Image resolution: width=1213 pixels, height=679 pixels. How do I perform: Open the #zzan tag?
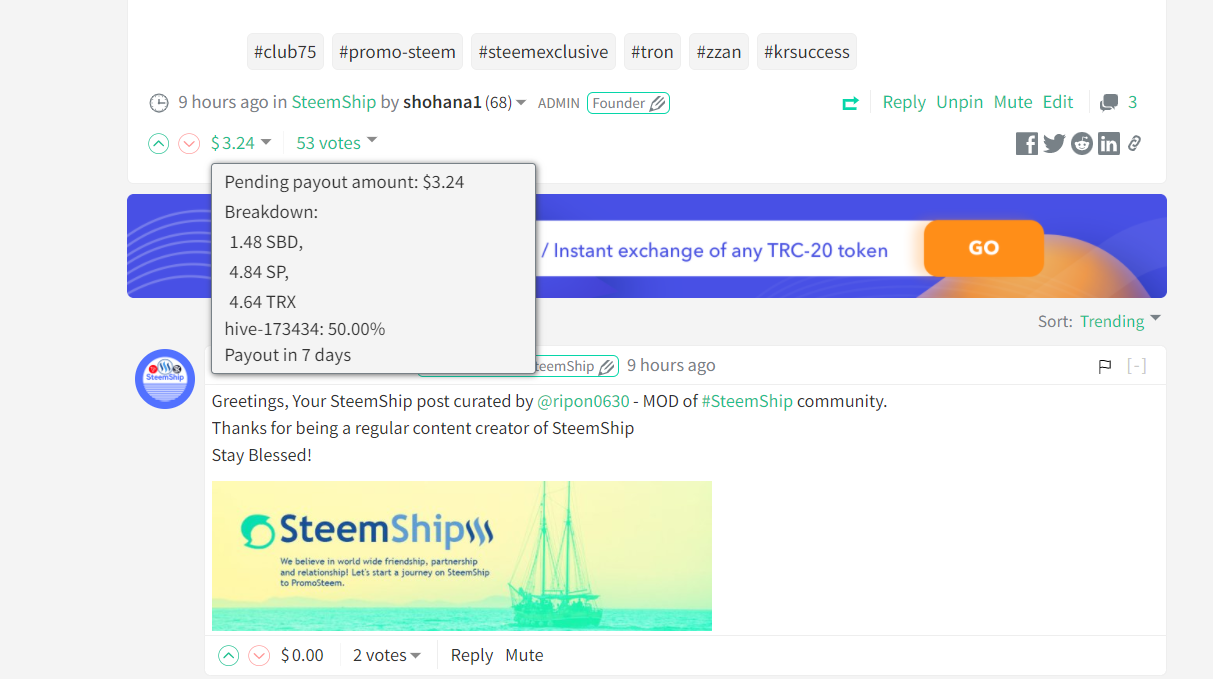[719, 52]
